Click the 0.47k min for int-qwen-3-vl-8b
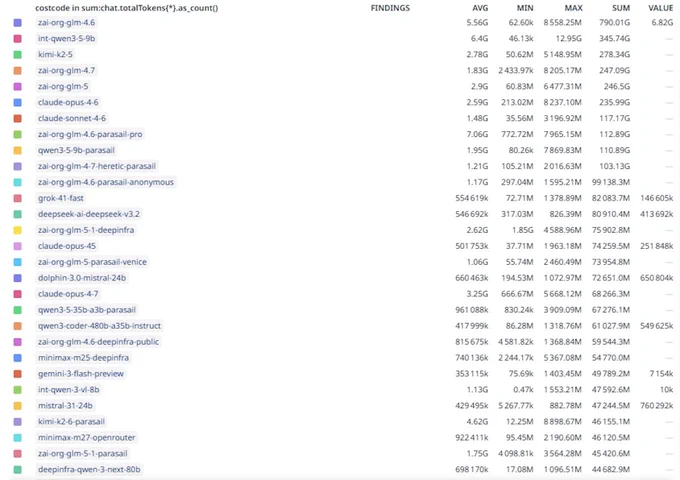Image resolution: width=680 pixels, height=480 pixels. click(523, 390)
